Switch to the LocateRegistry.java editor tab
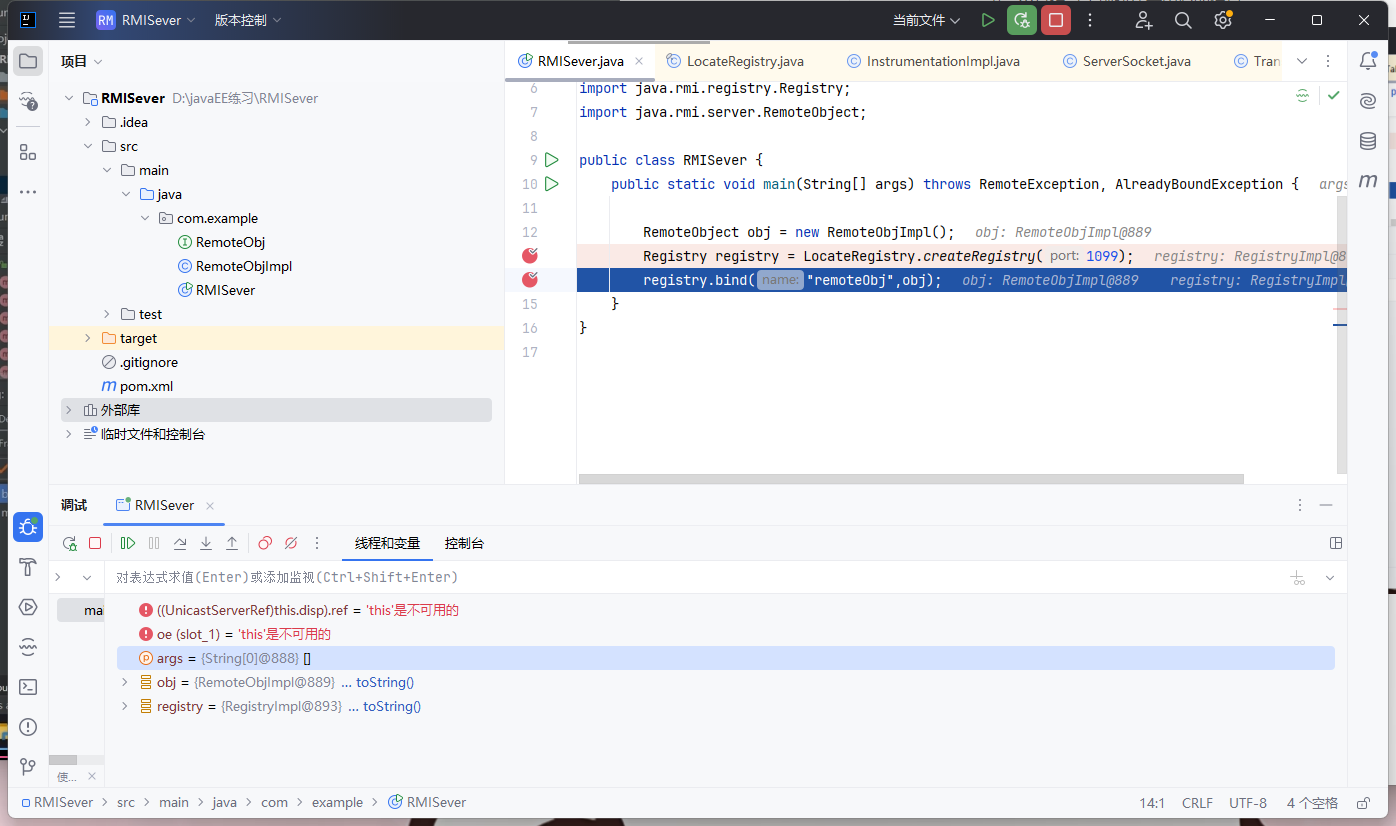 click(x=744, y=61)
